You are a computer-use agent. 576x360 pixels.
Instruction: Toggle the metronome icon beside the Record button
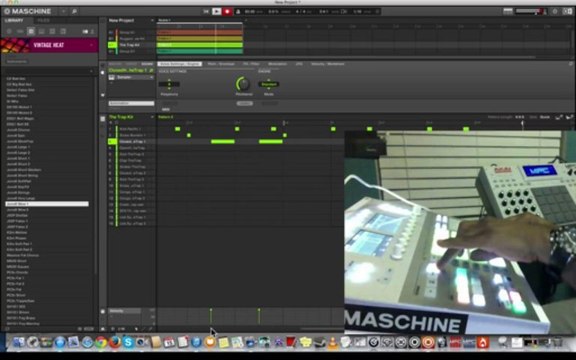(238, 11)
